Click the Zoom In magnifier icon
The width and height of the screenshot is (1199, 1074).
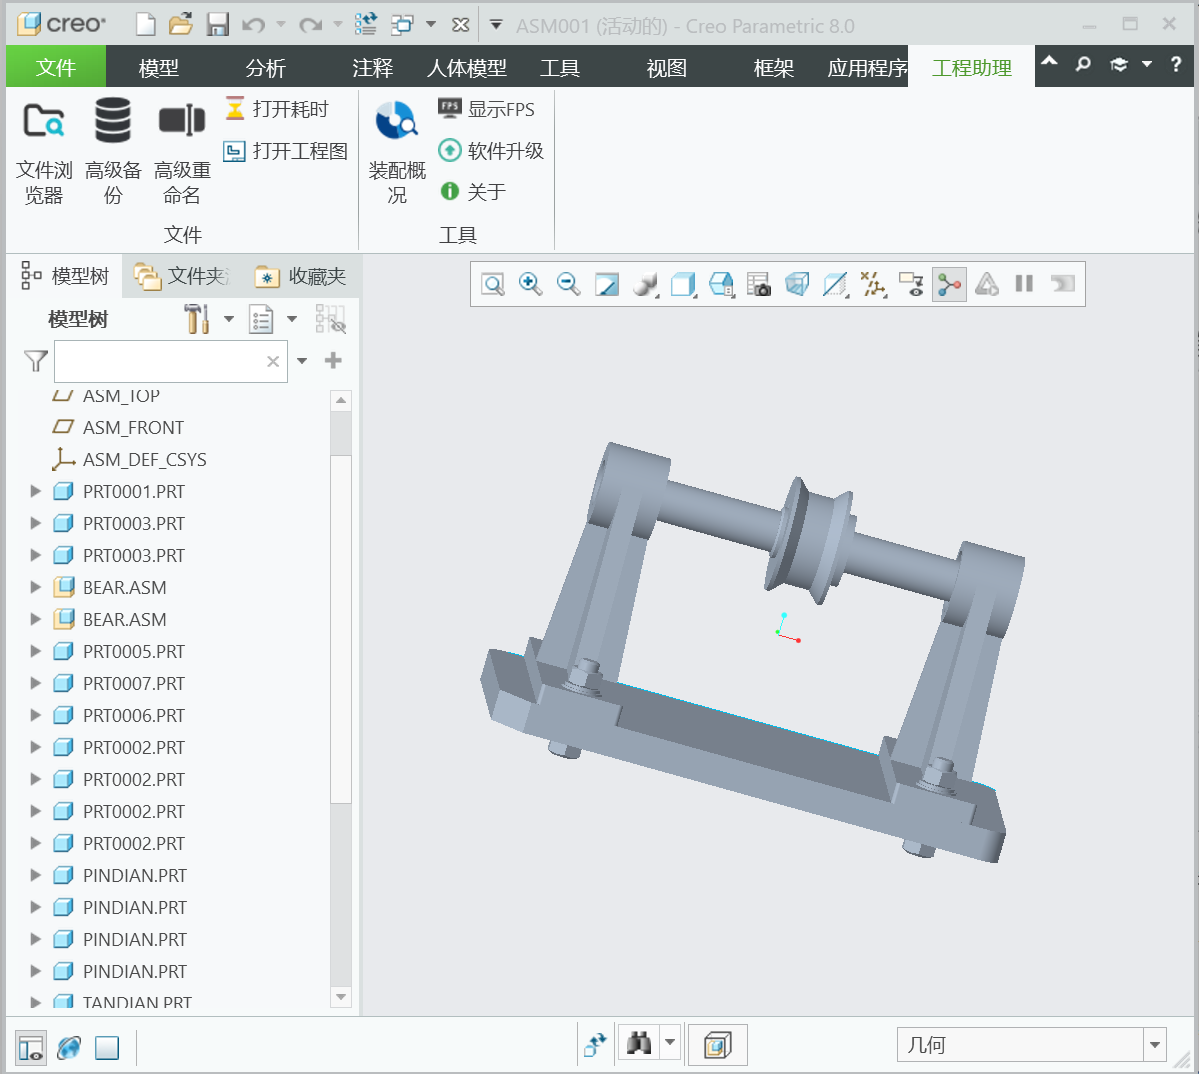pos(530,285)
